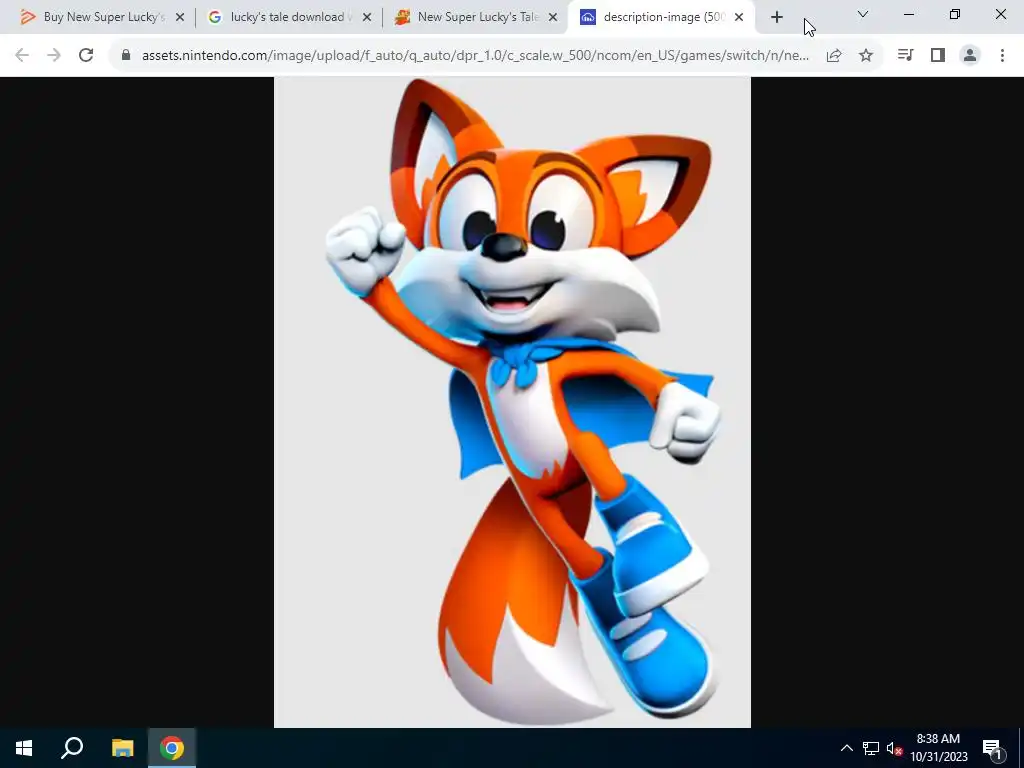Open network status tray icon
1024x768 pixels.
coord(871,748)
